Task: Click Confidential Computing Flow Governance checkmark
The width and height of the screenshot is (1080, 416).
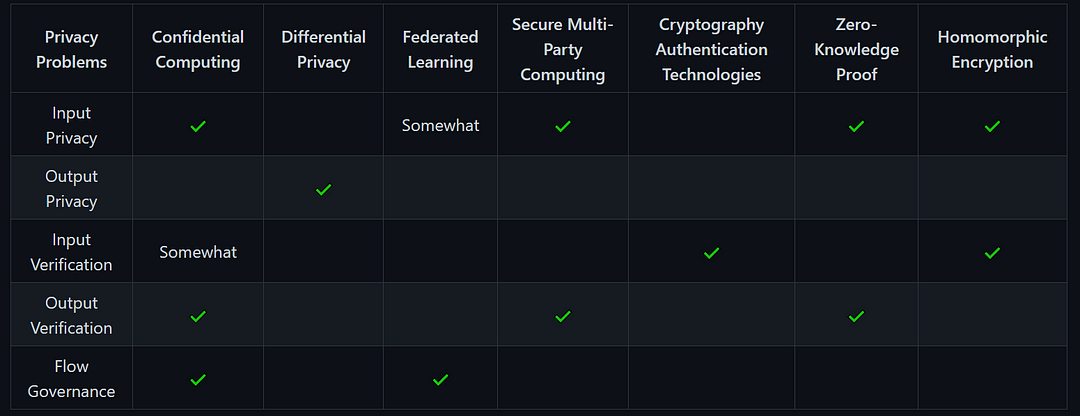Action: coord(198,379)
